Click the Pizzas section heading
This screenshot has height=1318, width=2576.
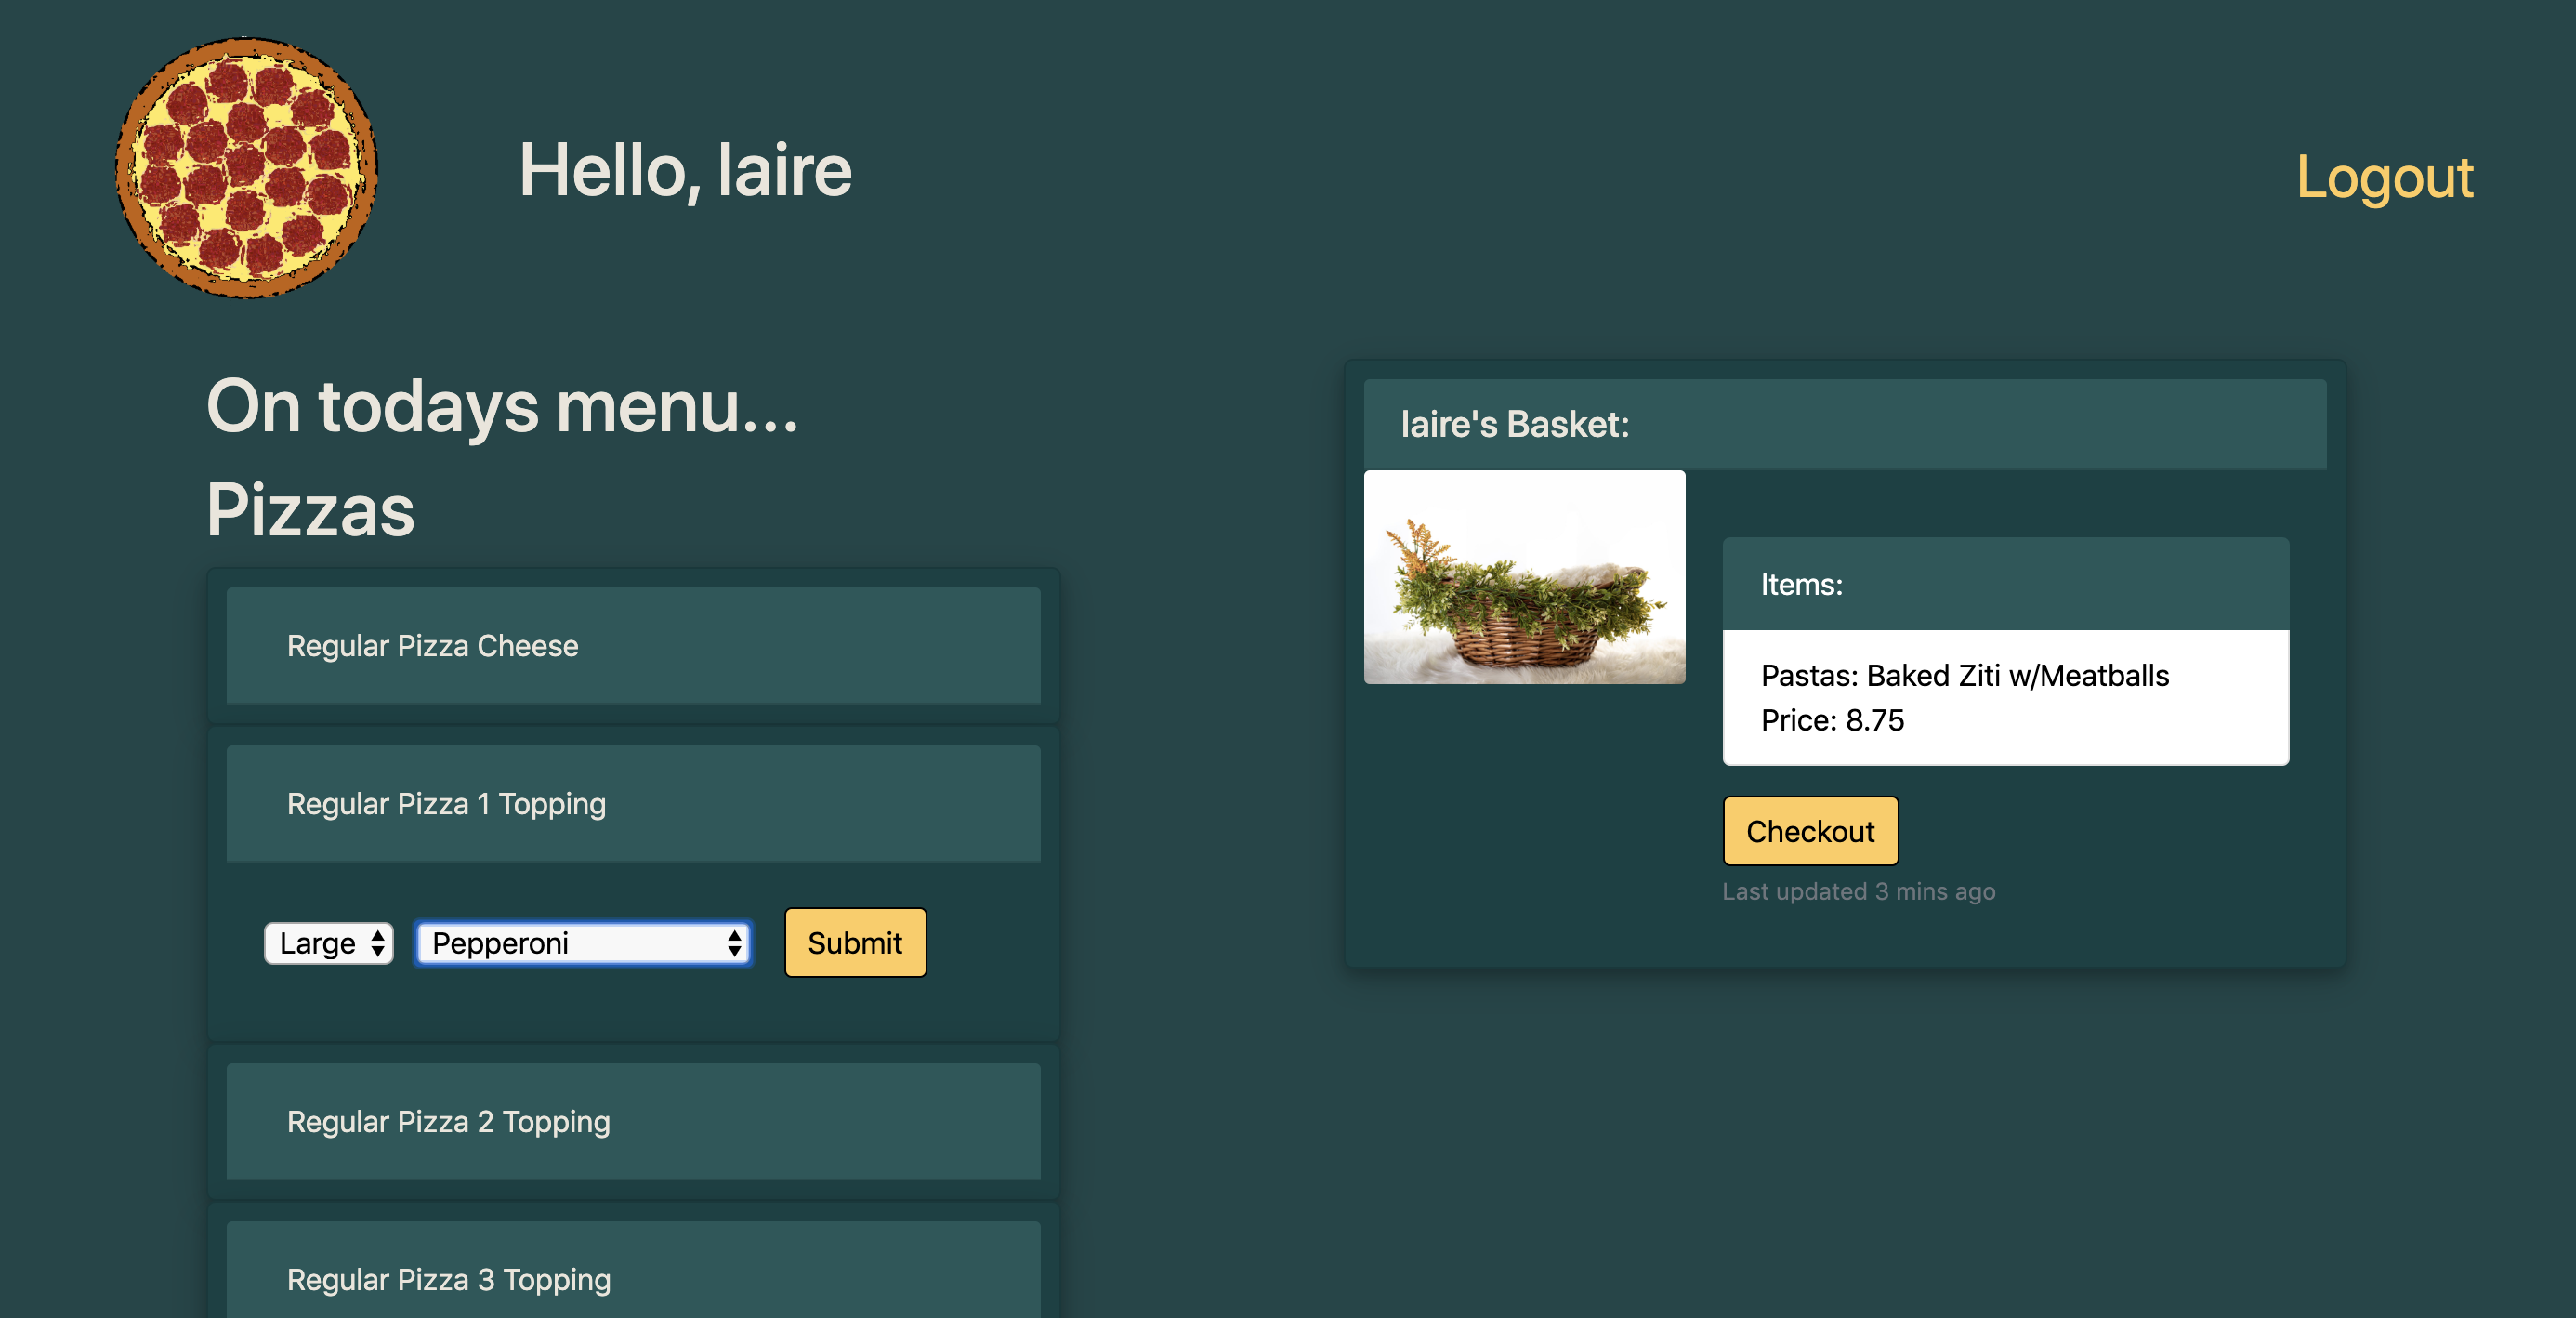click(x=310, y=511)
